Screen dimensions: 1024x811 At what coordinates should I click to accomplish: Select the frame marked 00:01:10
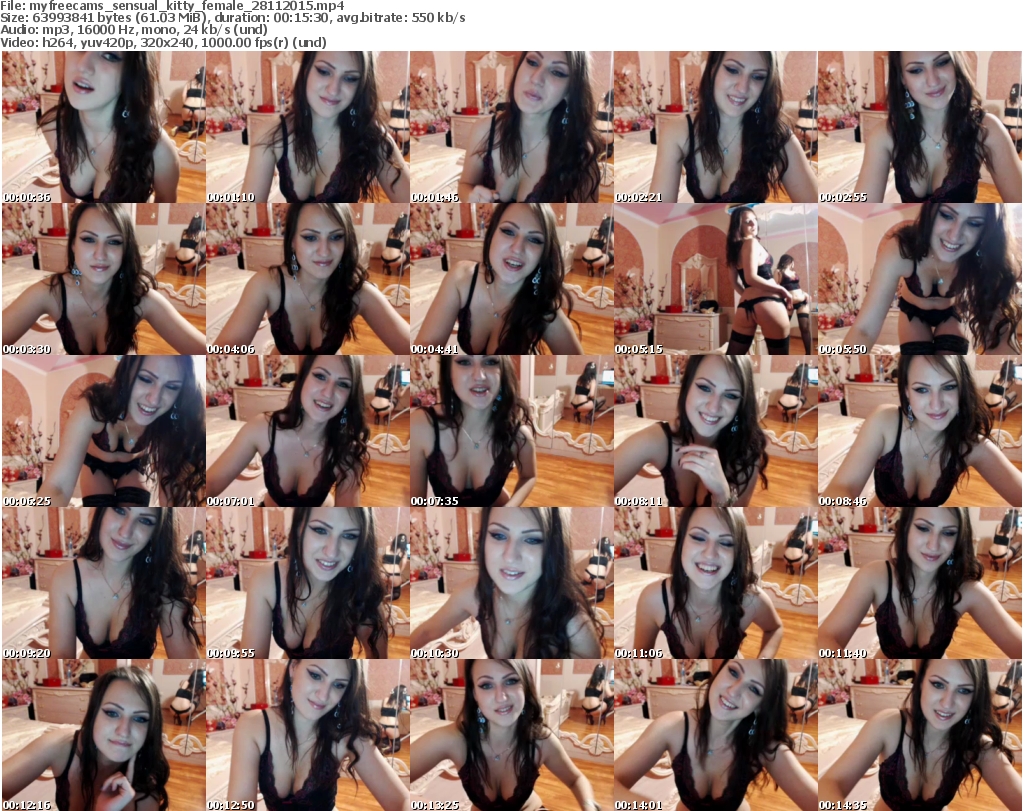[308, 127]
